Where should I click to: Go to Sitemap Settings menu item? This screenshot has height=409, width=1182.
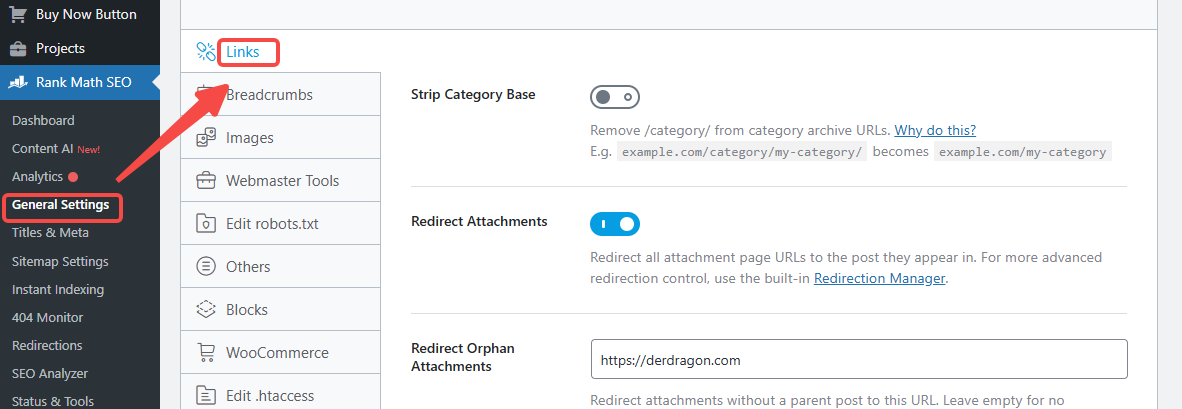click(60, 261)
